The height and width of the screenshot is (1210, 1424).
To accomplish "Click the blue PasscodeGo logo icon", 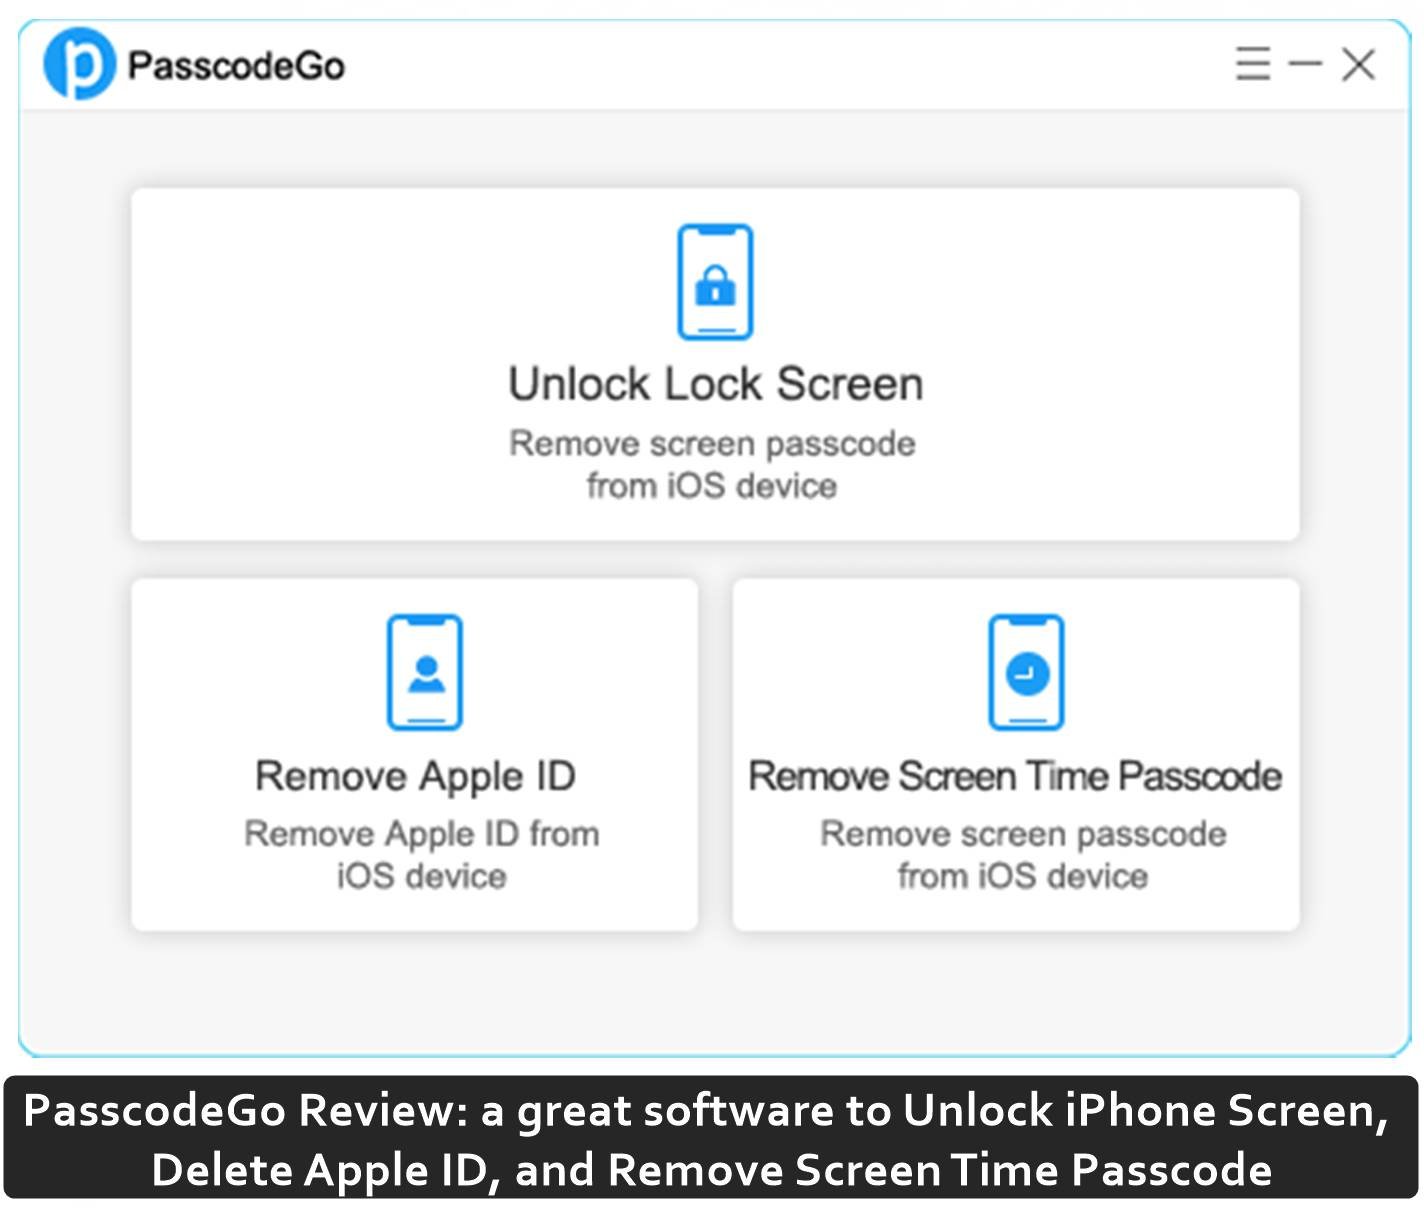I will (80, 64).
